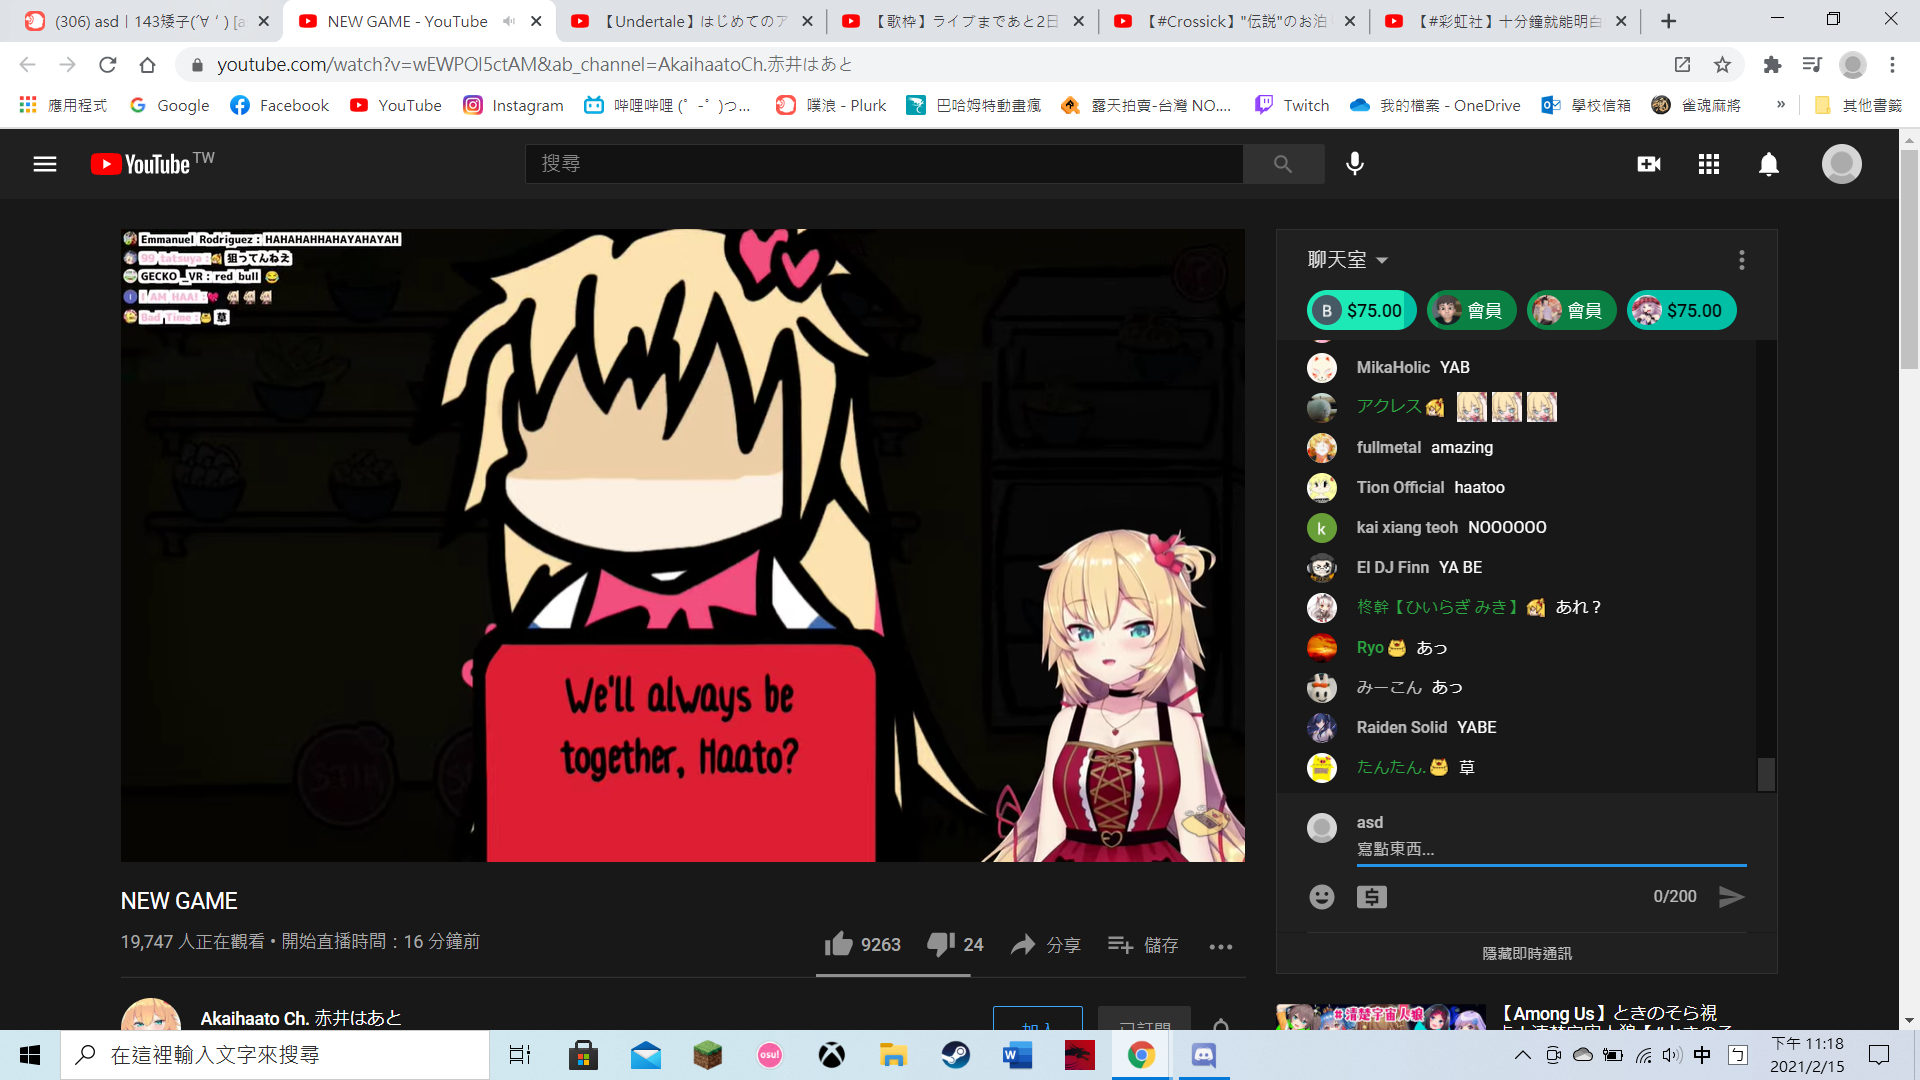Open the YouTube guide hamburger menu

pyautogui.click(x=45, y=164)
